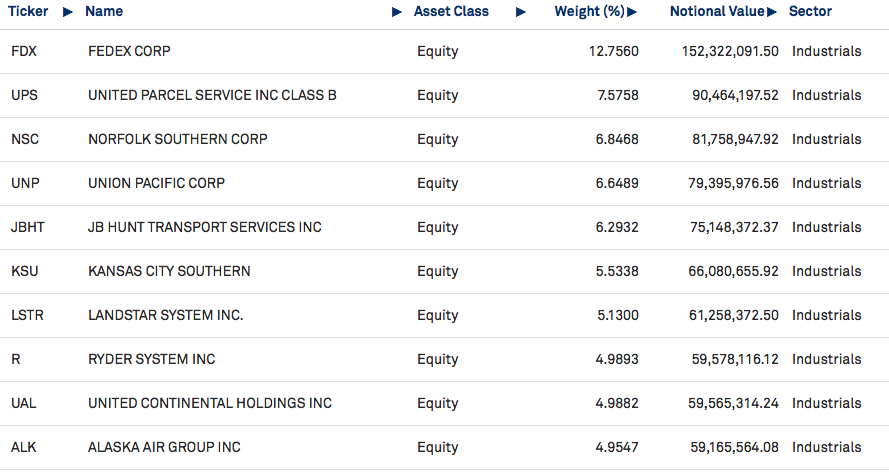Click the Ticker column header

coord(28,11)
